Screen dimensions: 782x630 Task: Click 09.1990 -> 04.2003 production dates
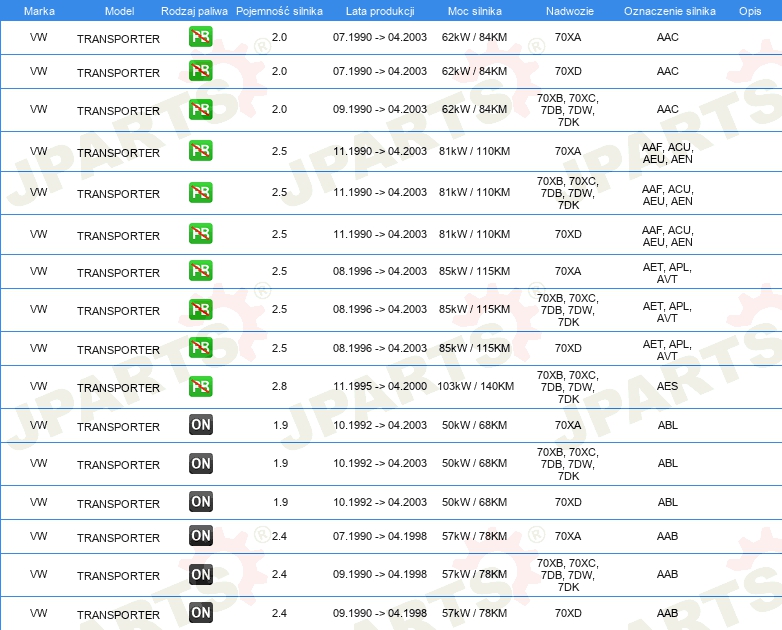(x=380, y=109)
